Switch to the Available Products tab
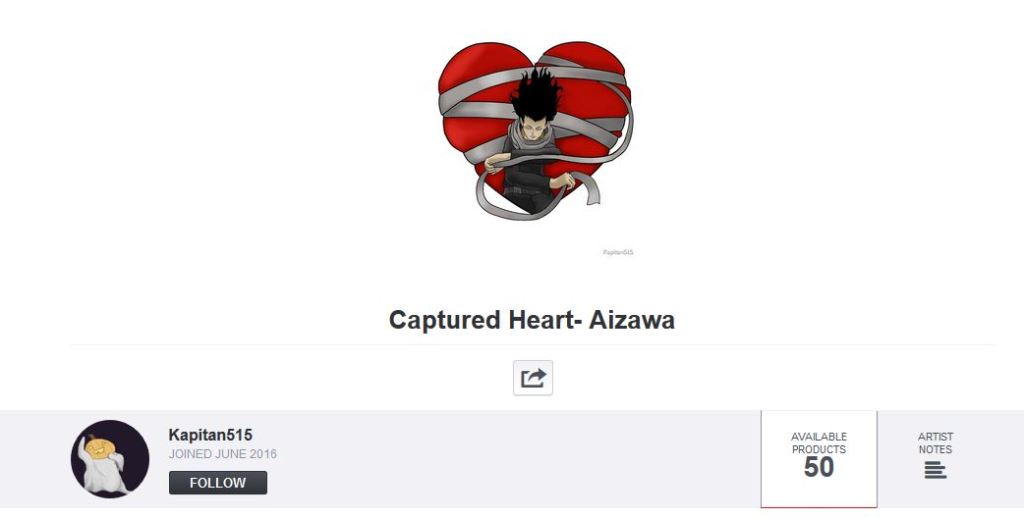The height and width of the screenshot is (519, 1024). pos(819,458)
